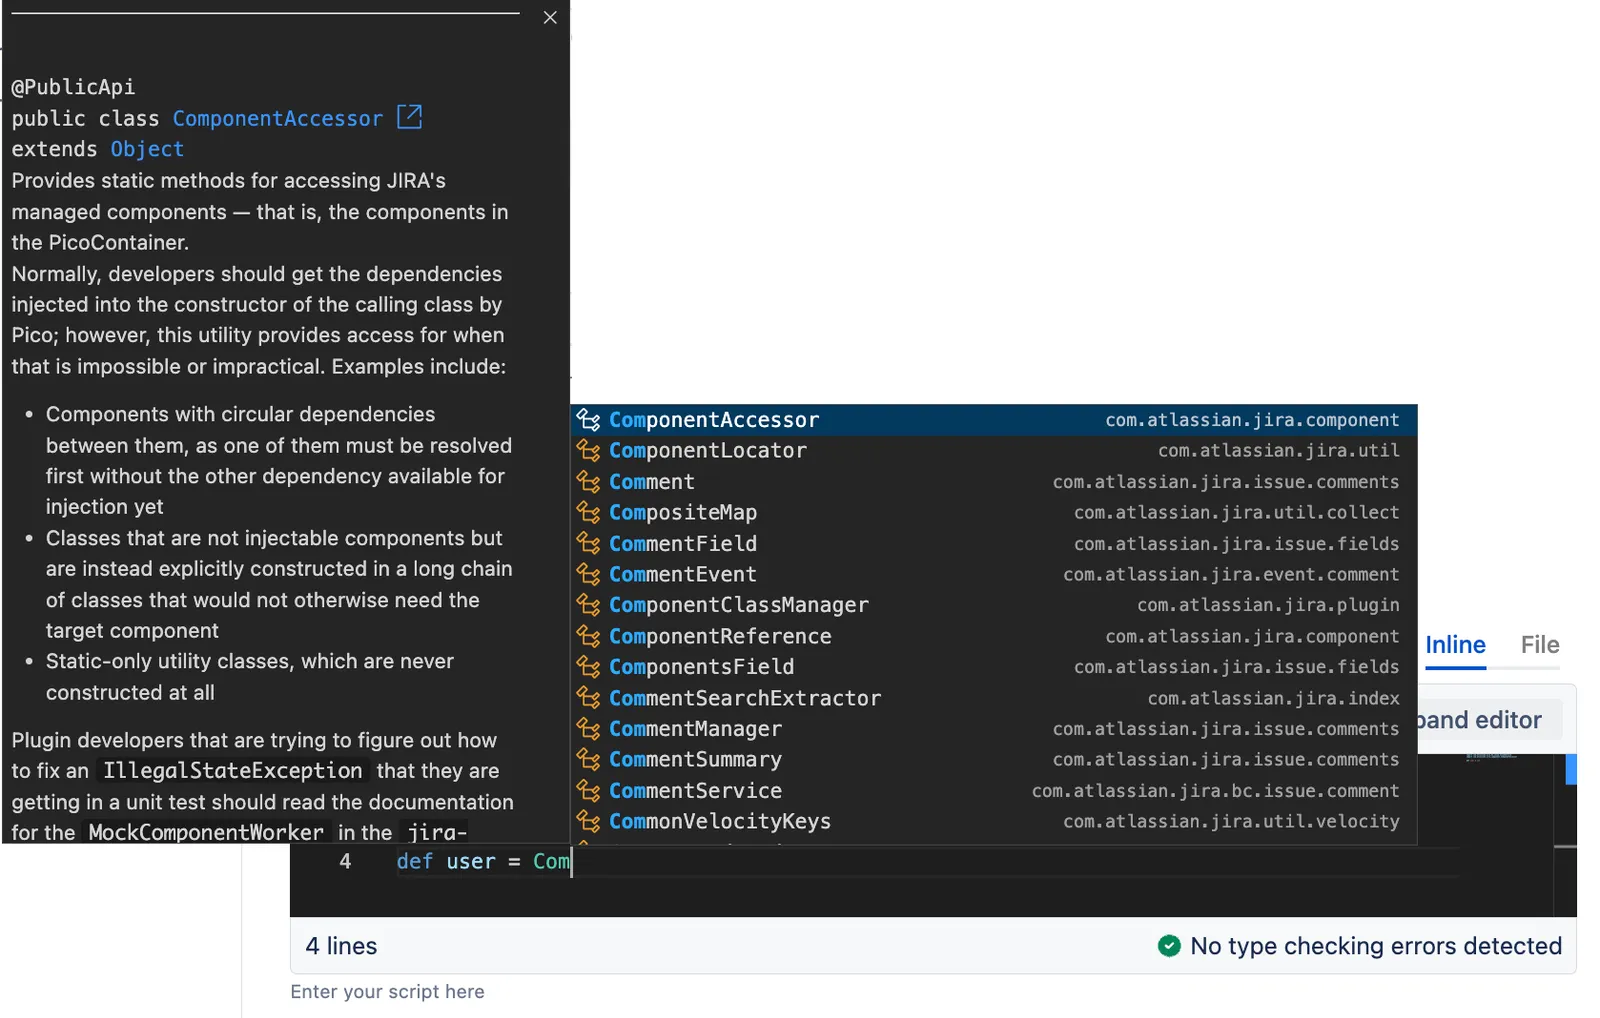Click the expand editor button
The height and width of the screenshot is (1018, 1600).
click(x=1489, y=720)
